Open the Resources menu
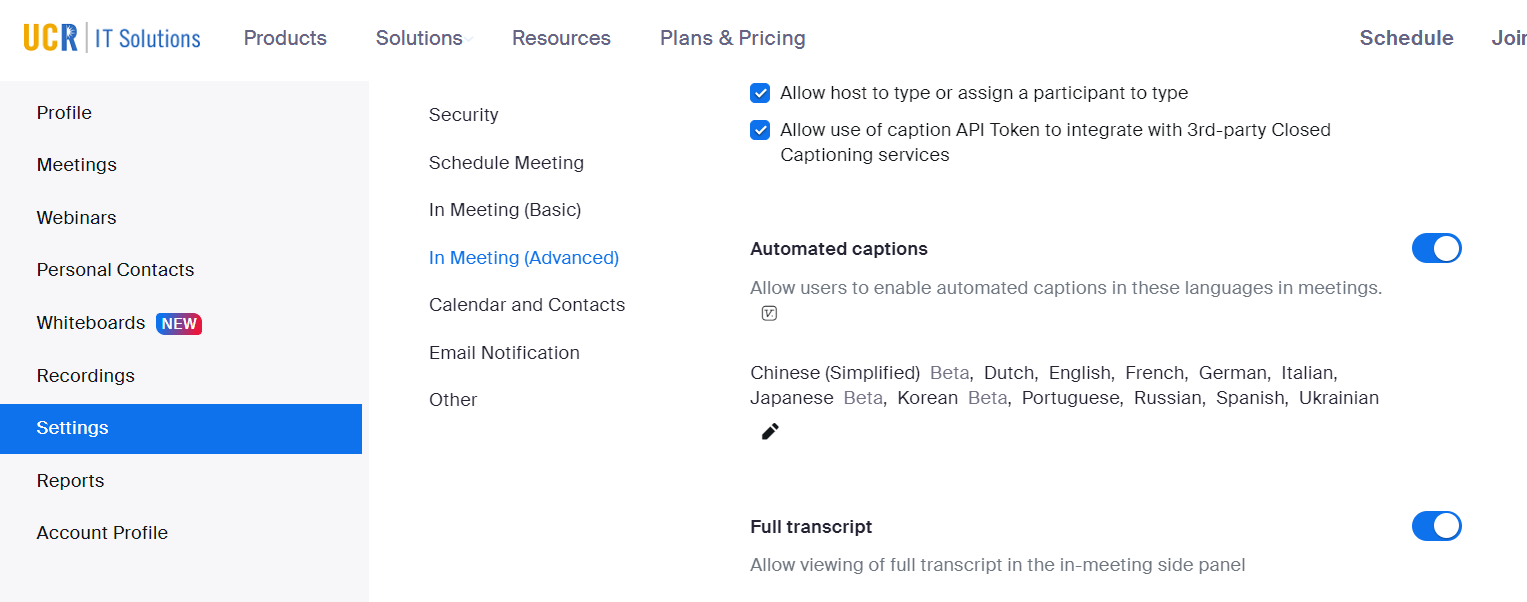This screenshot has width=1527, height=602. click(561, 38)
